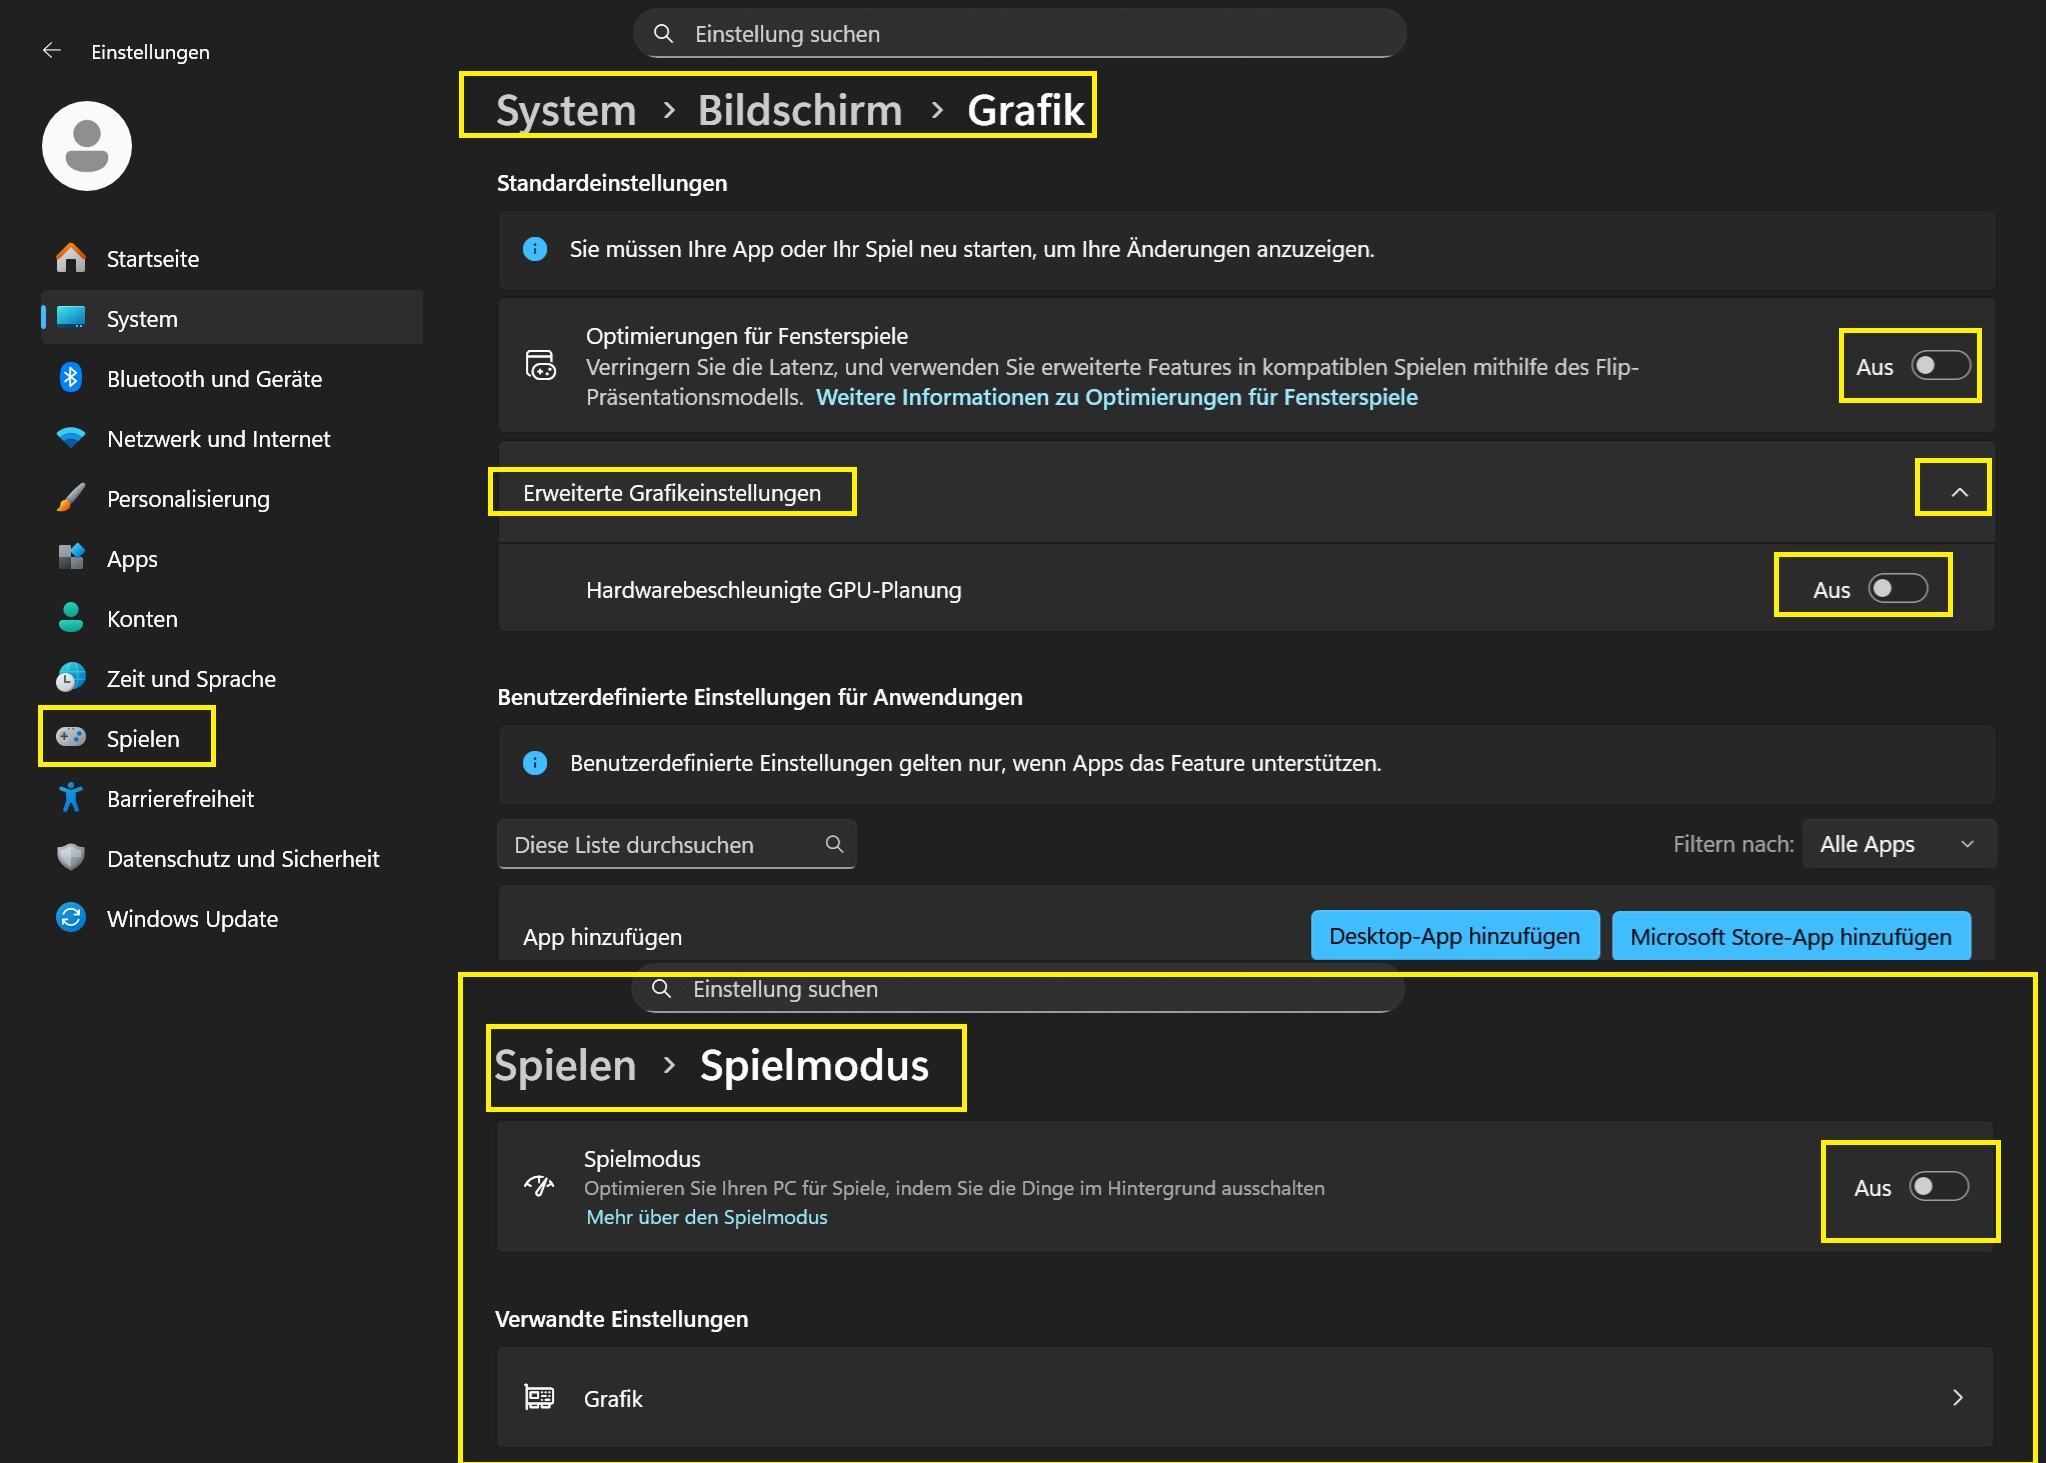Click Microsoft Store-App hinzufügen button
The height and width of the screenshot is (1463, 2046).
pos(1790,936)
